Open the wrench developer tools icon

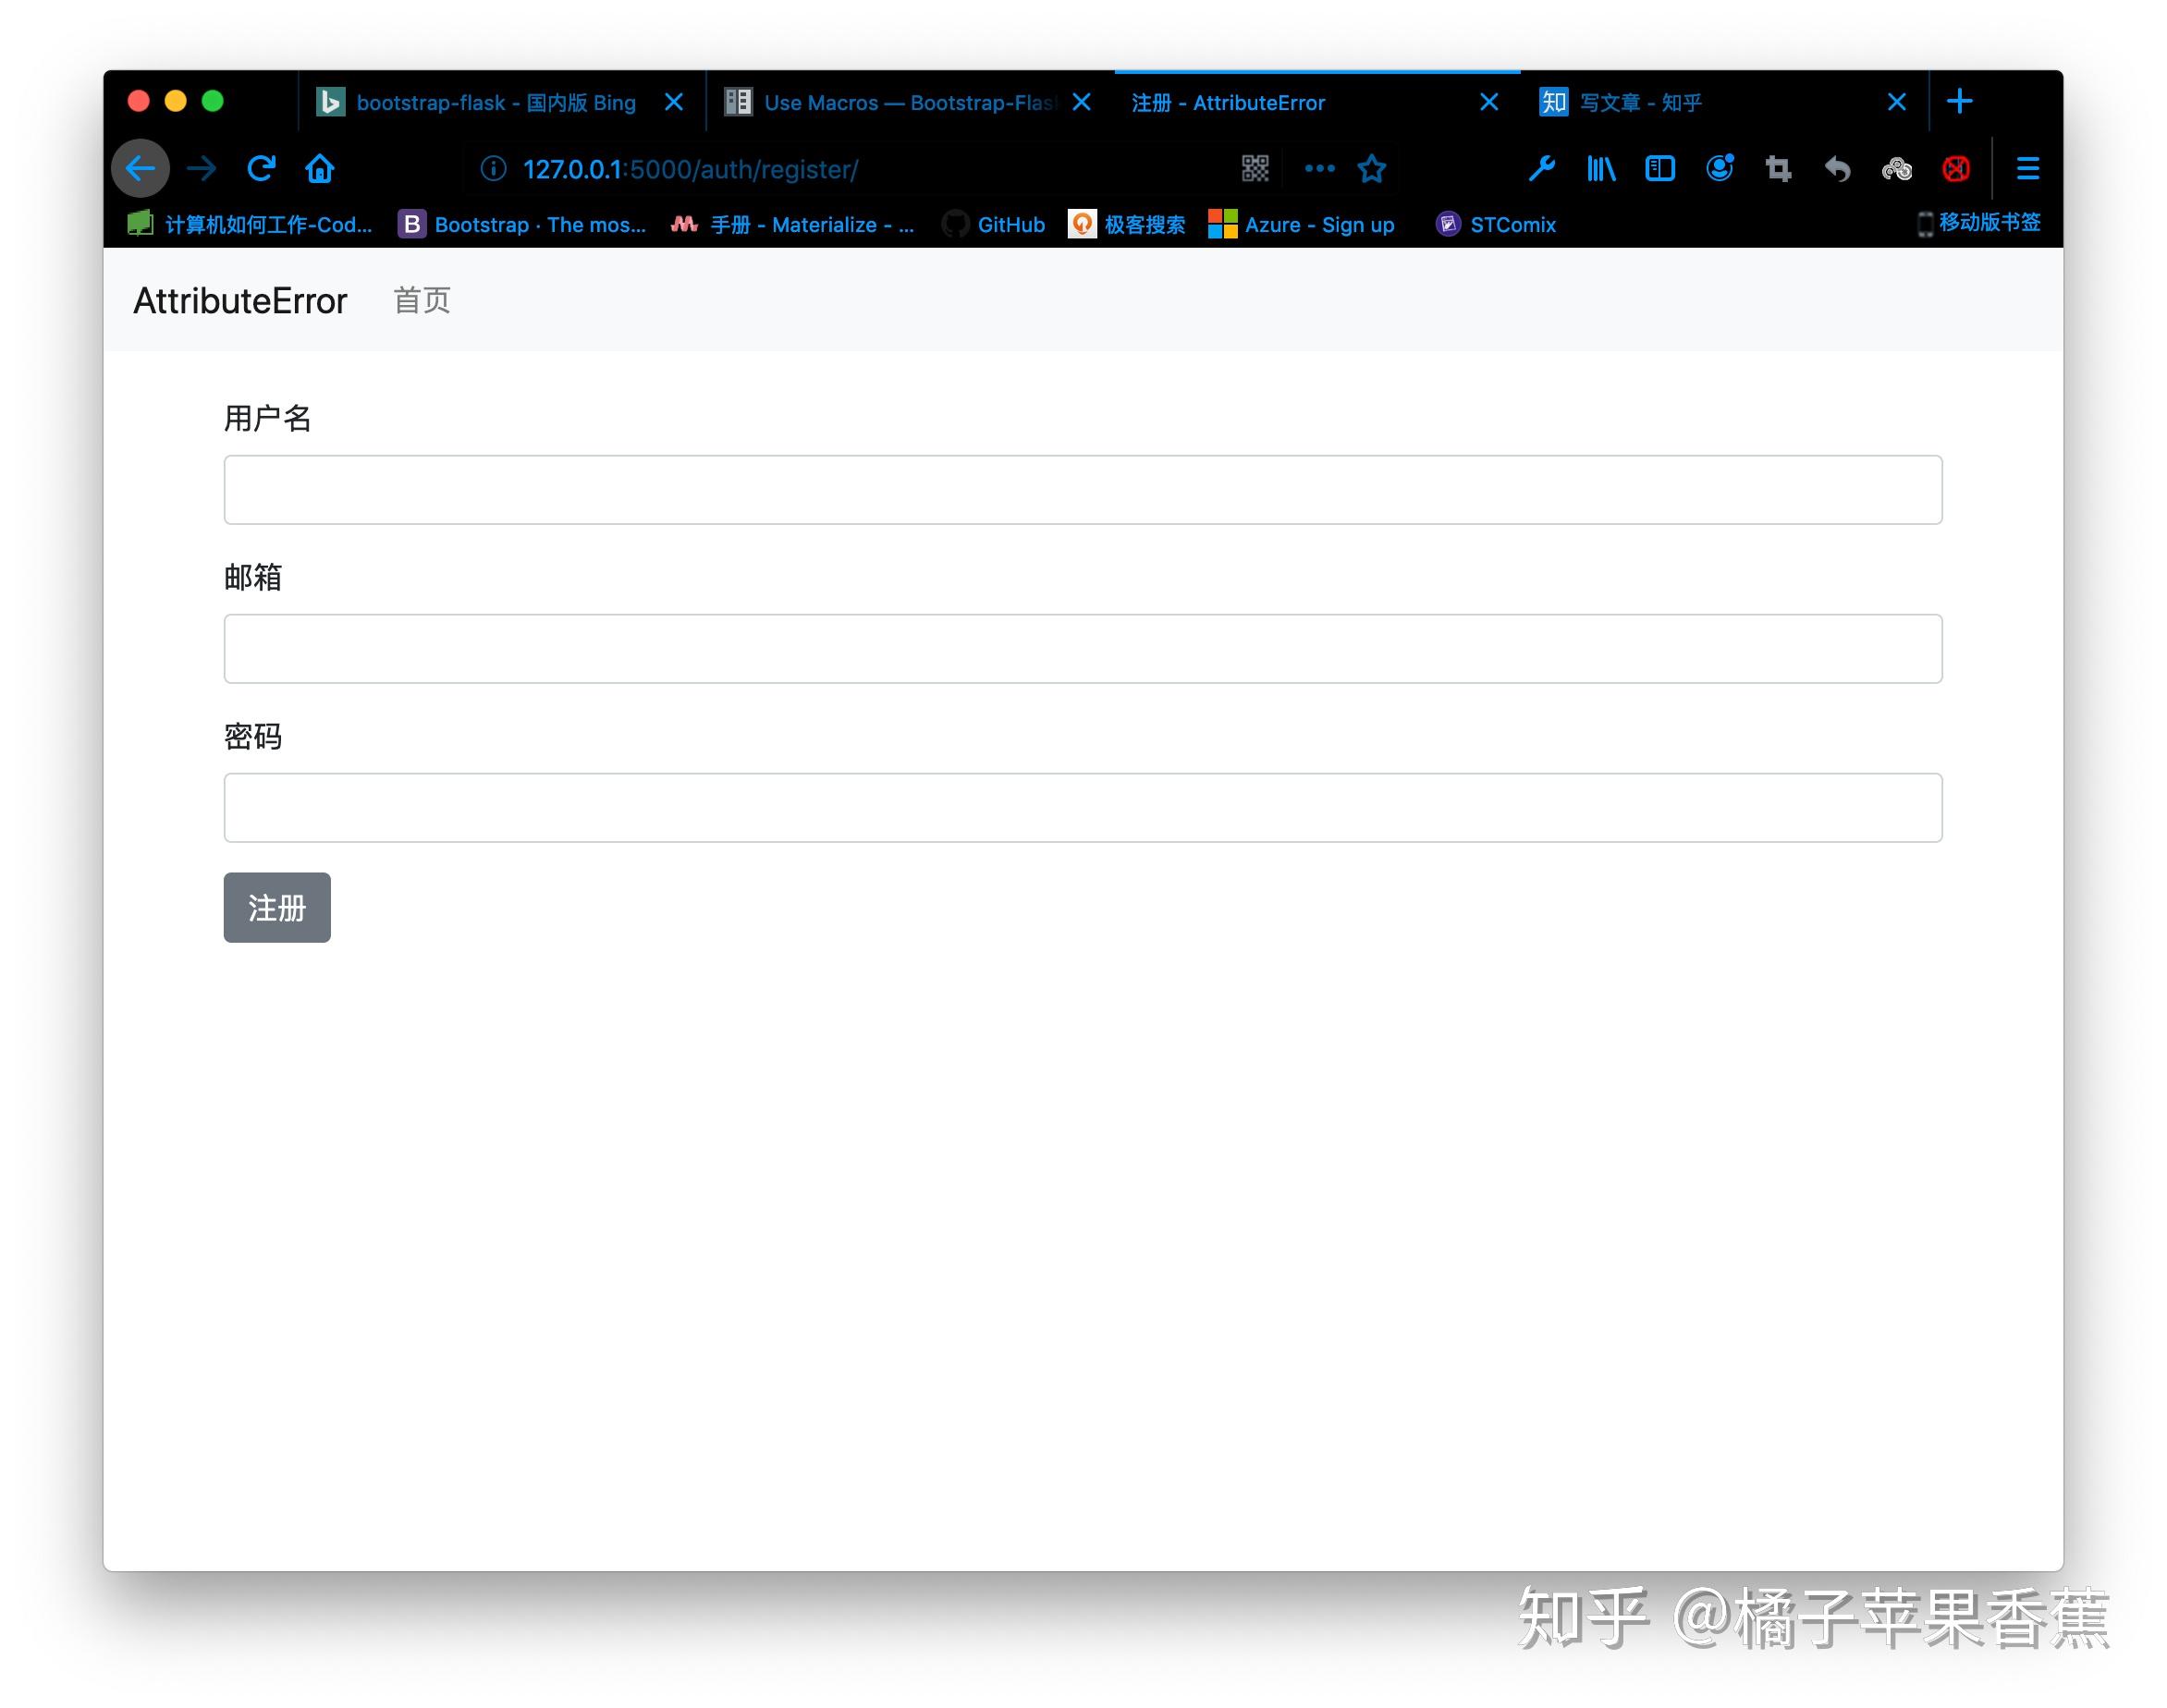coord(1541,168)
